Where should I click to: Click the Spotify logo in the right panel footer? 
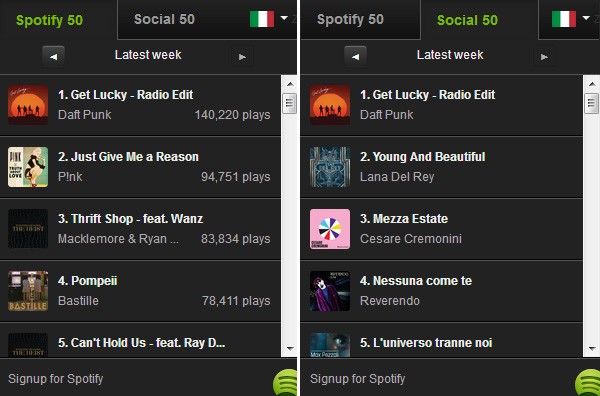(588, 382)
